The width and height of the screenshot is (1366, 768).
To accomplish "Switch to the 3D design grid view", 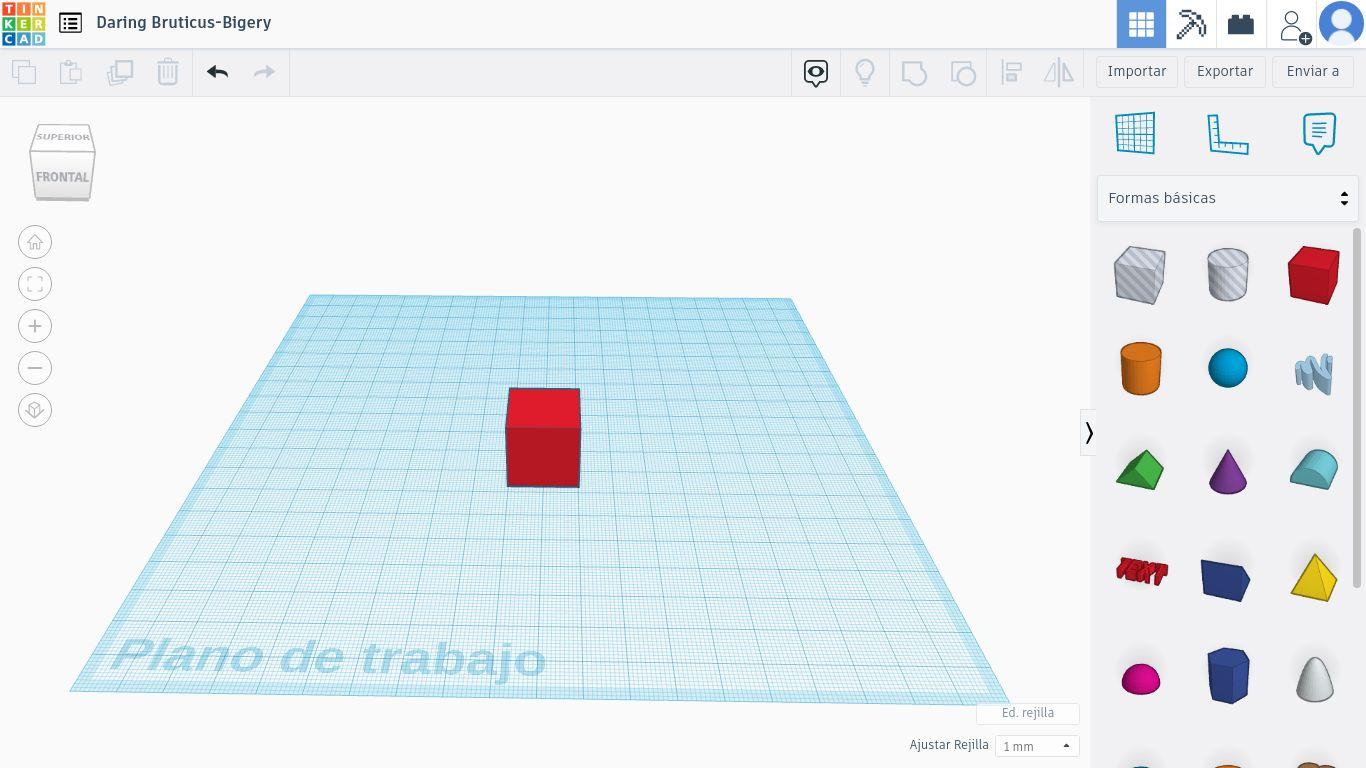I will (1141, 24).
